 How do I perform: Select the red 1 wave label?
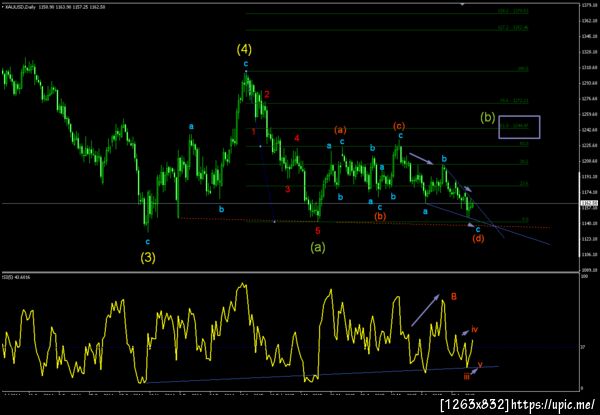253,132
